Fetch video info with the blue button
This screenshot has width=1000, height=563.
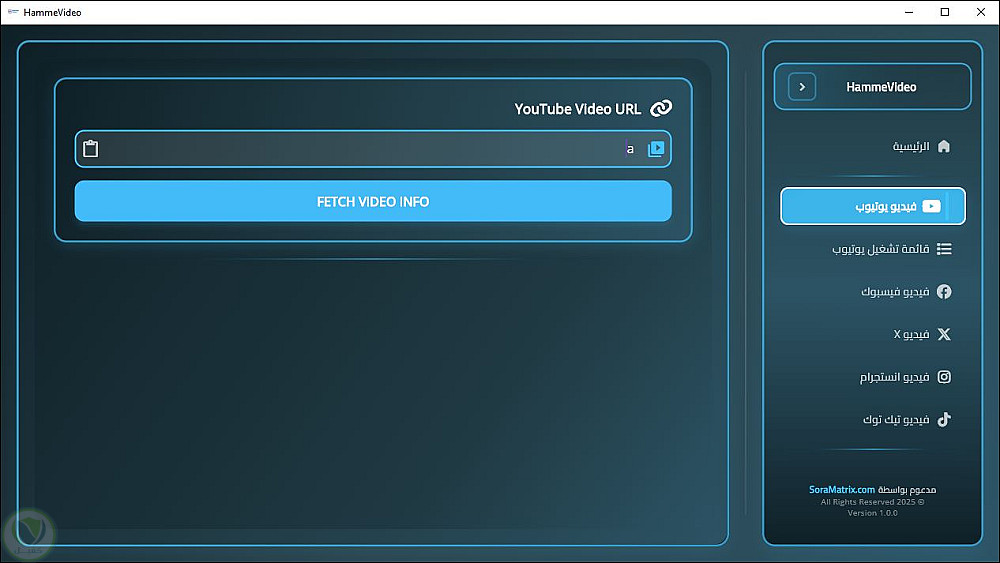373,201
